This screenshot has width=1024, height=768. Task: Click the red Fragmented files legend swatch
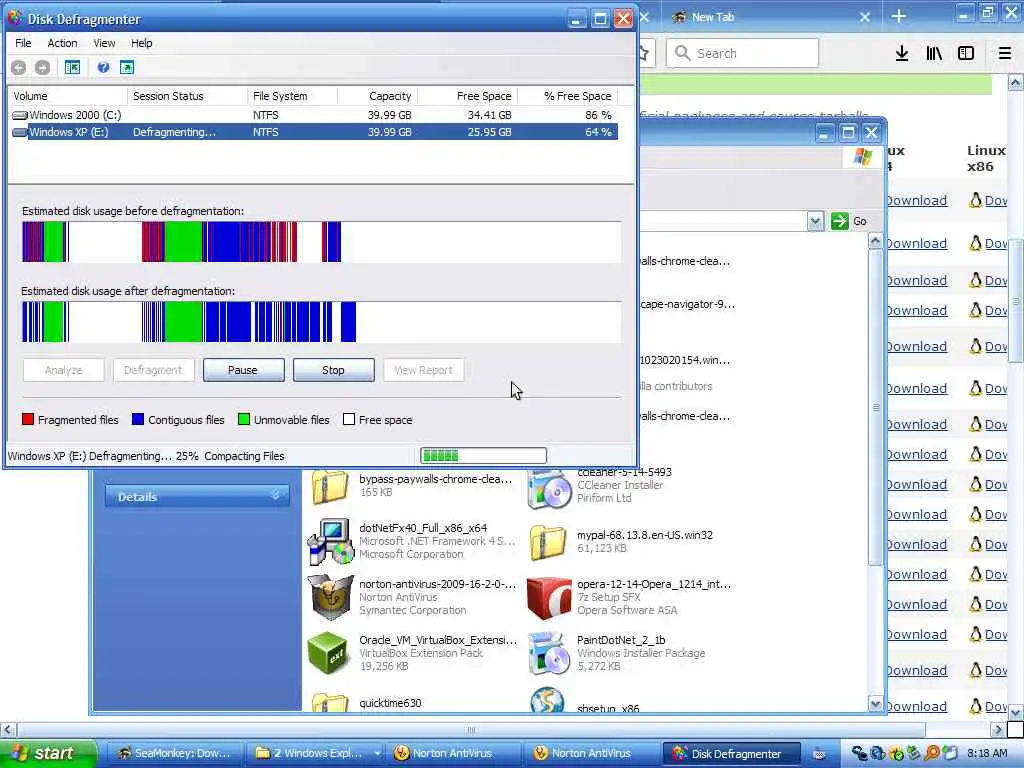28,419
